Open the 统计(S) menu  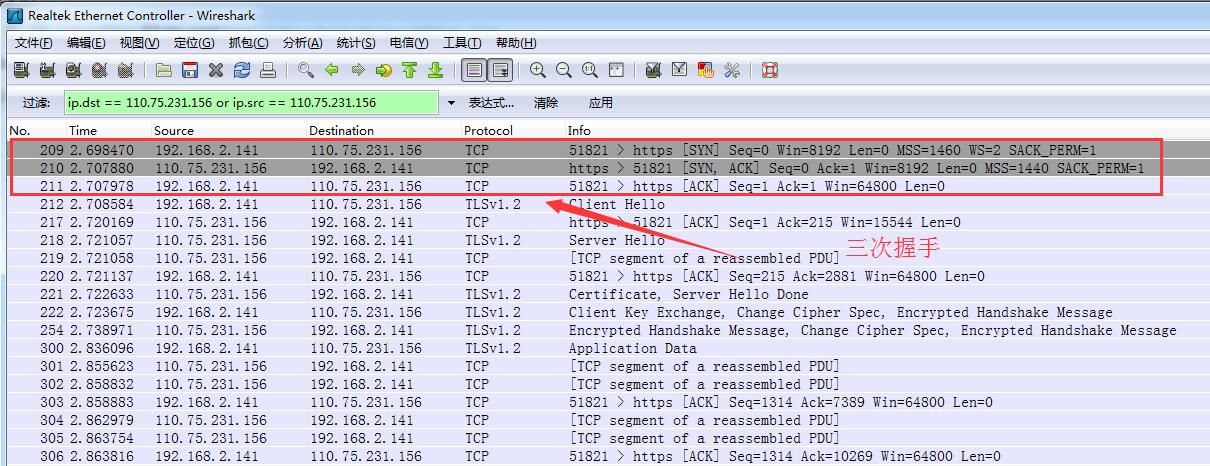click(356, 43)
